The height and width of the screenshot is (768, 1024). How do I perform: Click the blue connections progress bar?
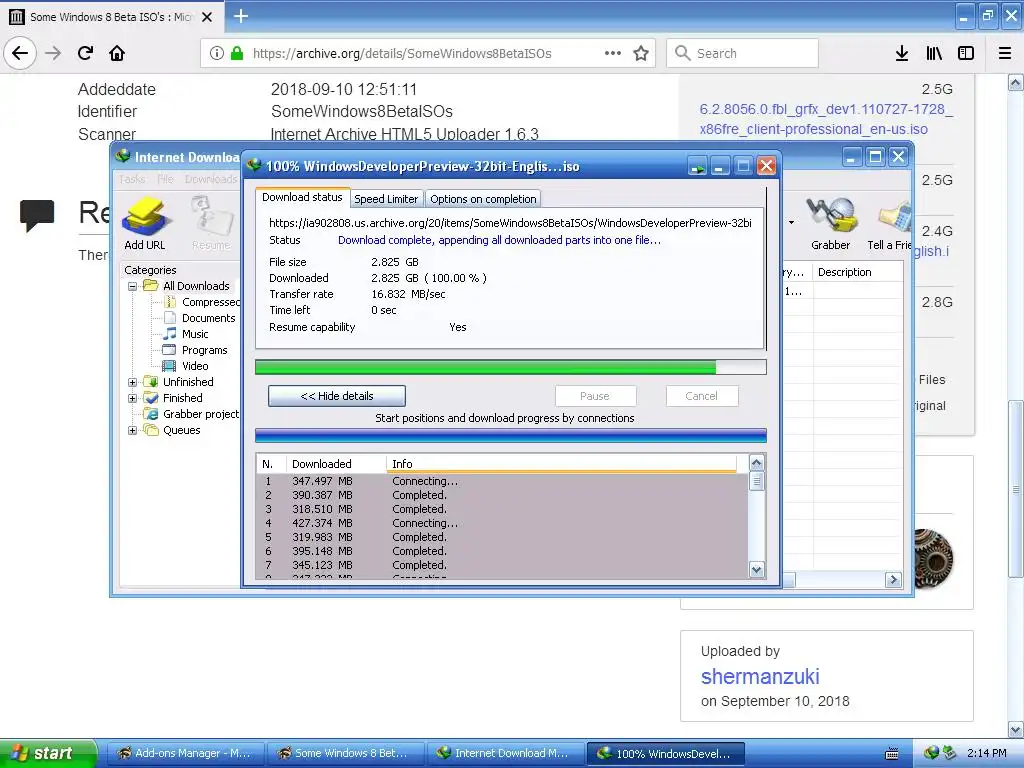pyautogui.click(x=511, y=436)
